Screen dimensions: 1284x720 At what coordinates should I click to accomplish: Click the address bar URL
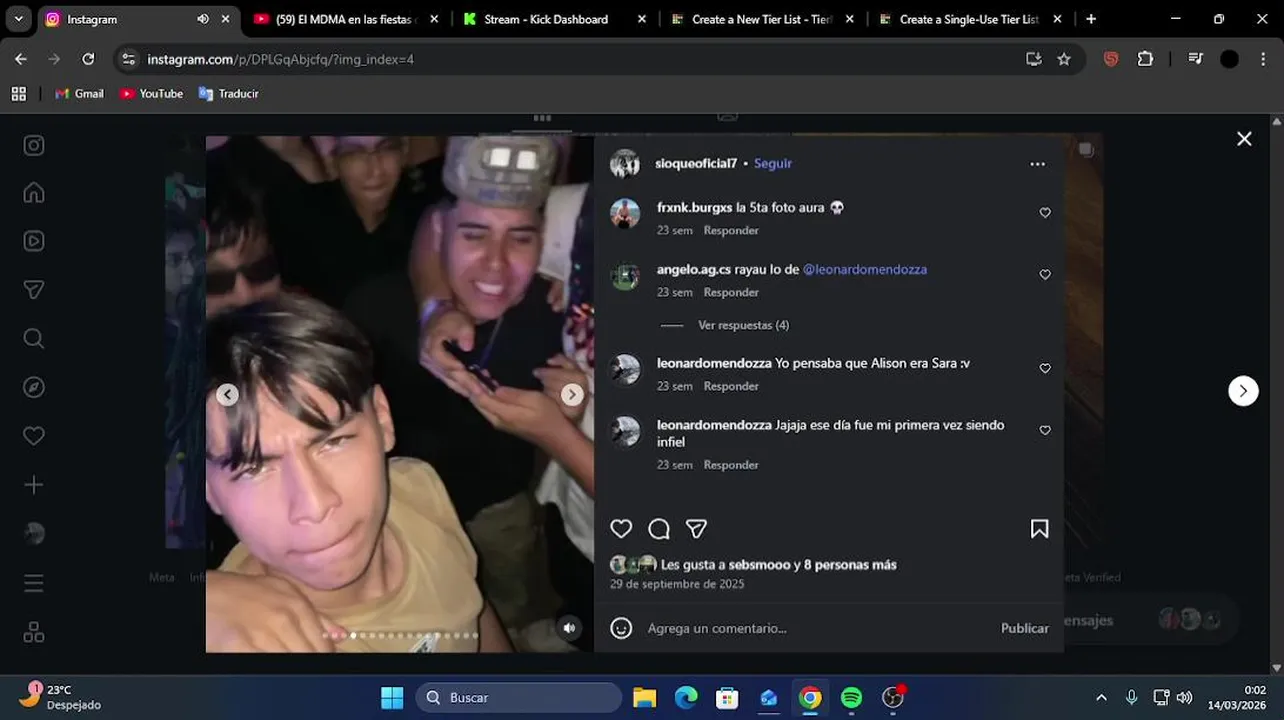click(x=280, y=59)
